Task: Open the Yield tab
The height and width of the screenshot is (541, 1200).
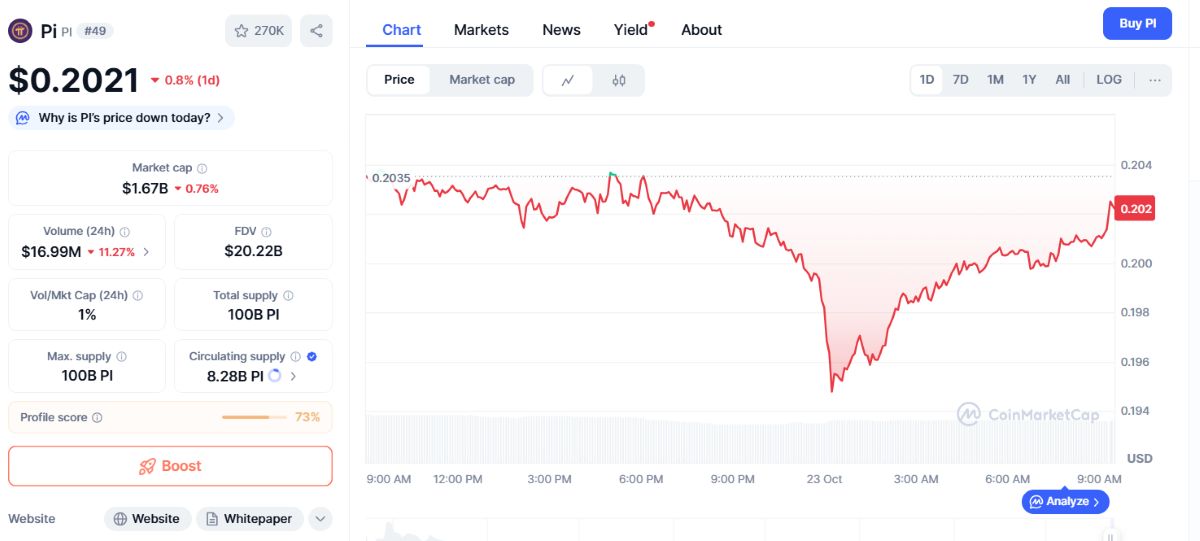Action: [x=633, y=30]
